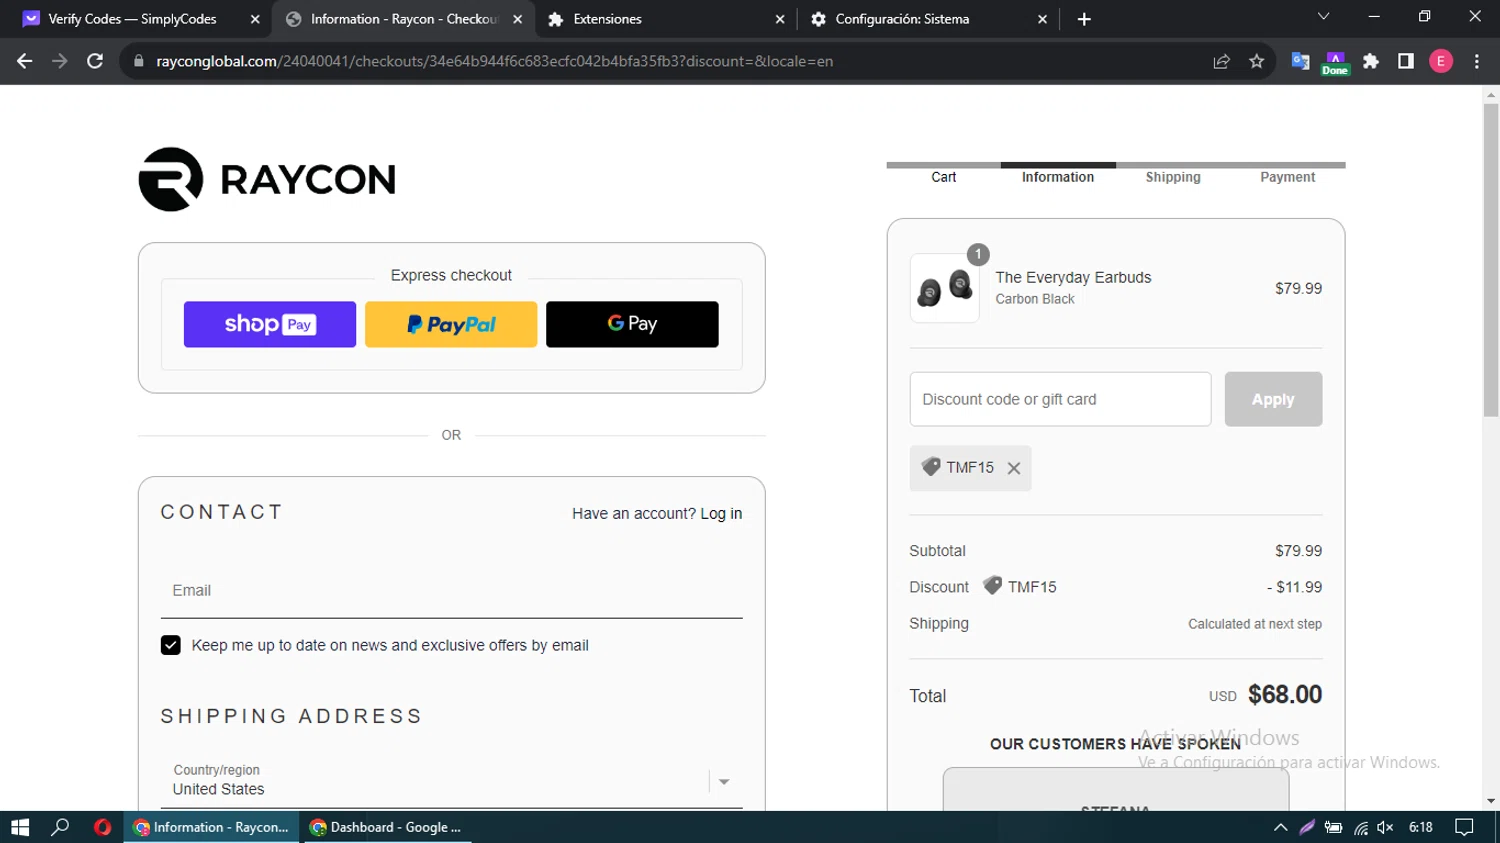Uncheck the keep me up to date checkbox
Image resolution: width=1500 pixels, height=843 pixels.
[171, 645]
